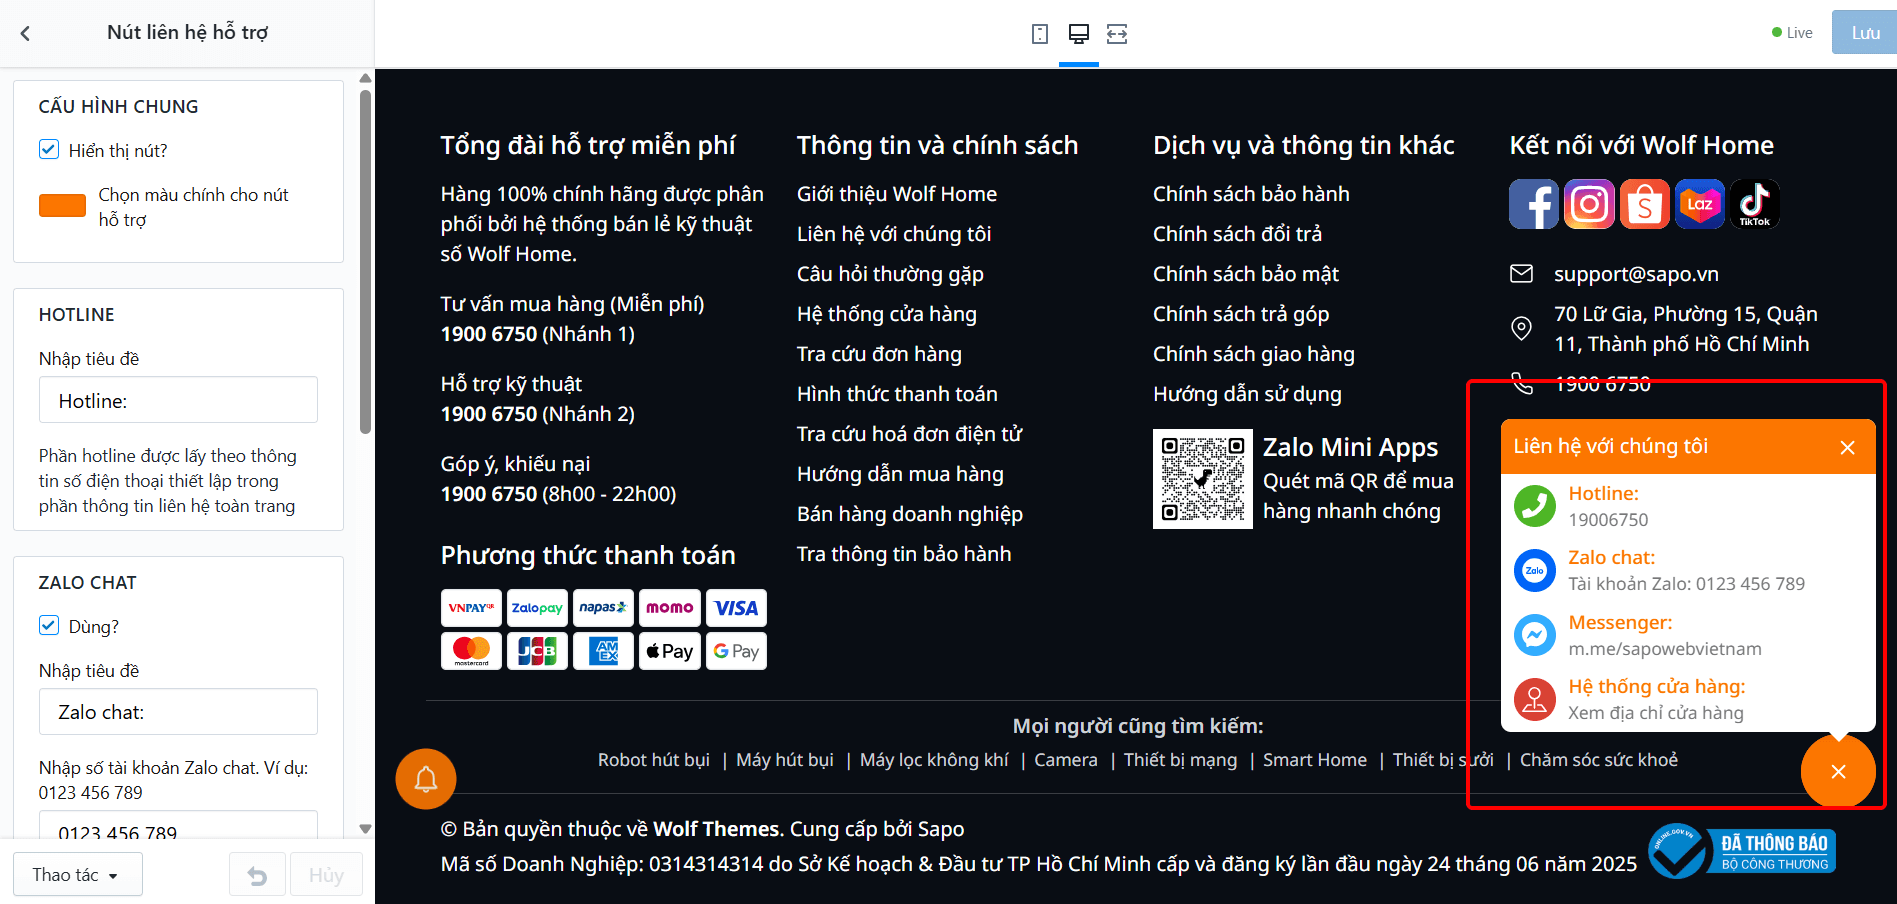Click the undo arrow button

point(257,875)
